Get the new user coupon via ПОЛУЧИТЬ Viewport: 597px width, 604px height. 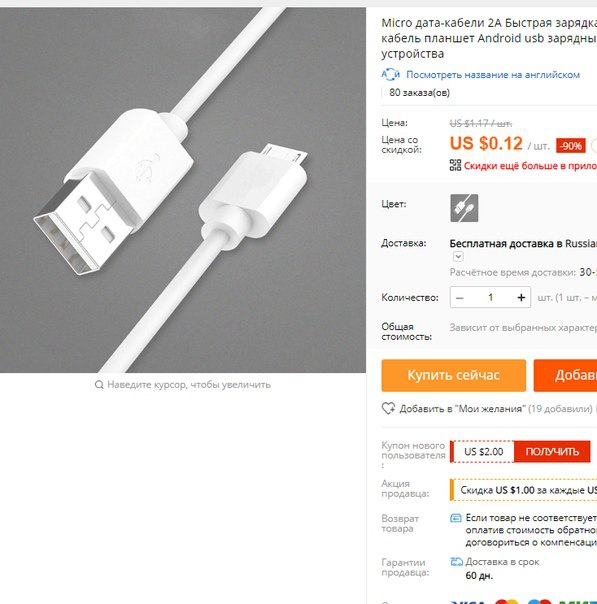click(x=552, y=451)
